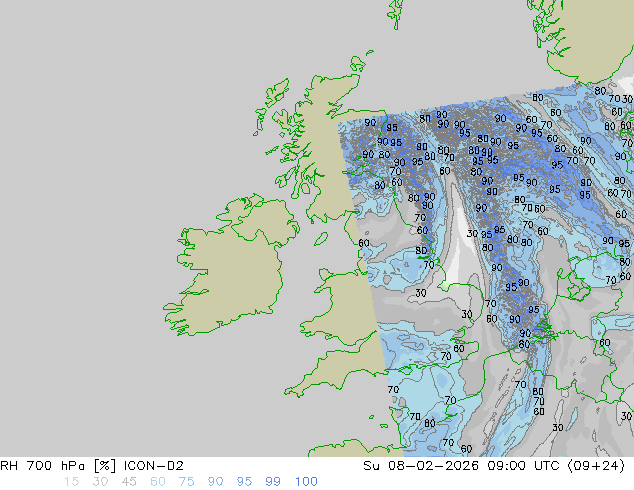Click the legend value 45

pos(129,482)
